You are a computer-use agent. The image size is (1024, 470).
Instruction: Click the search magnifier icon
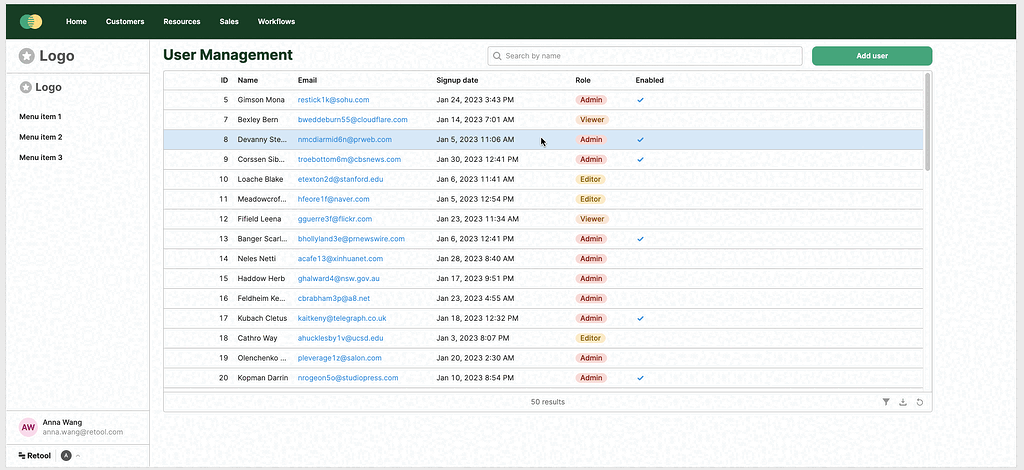click(497, 56)
